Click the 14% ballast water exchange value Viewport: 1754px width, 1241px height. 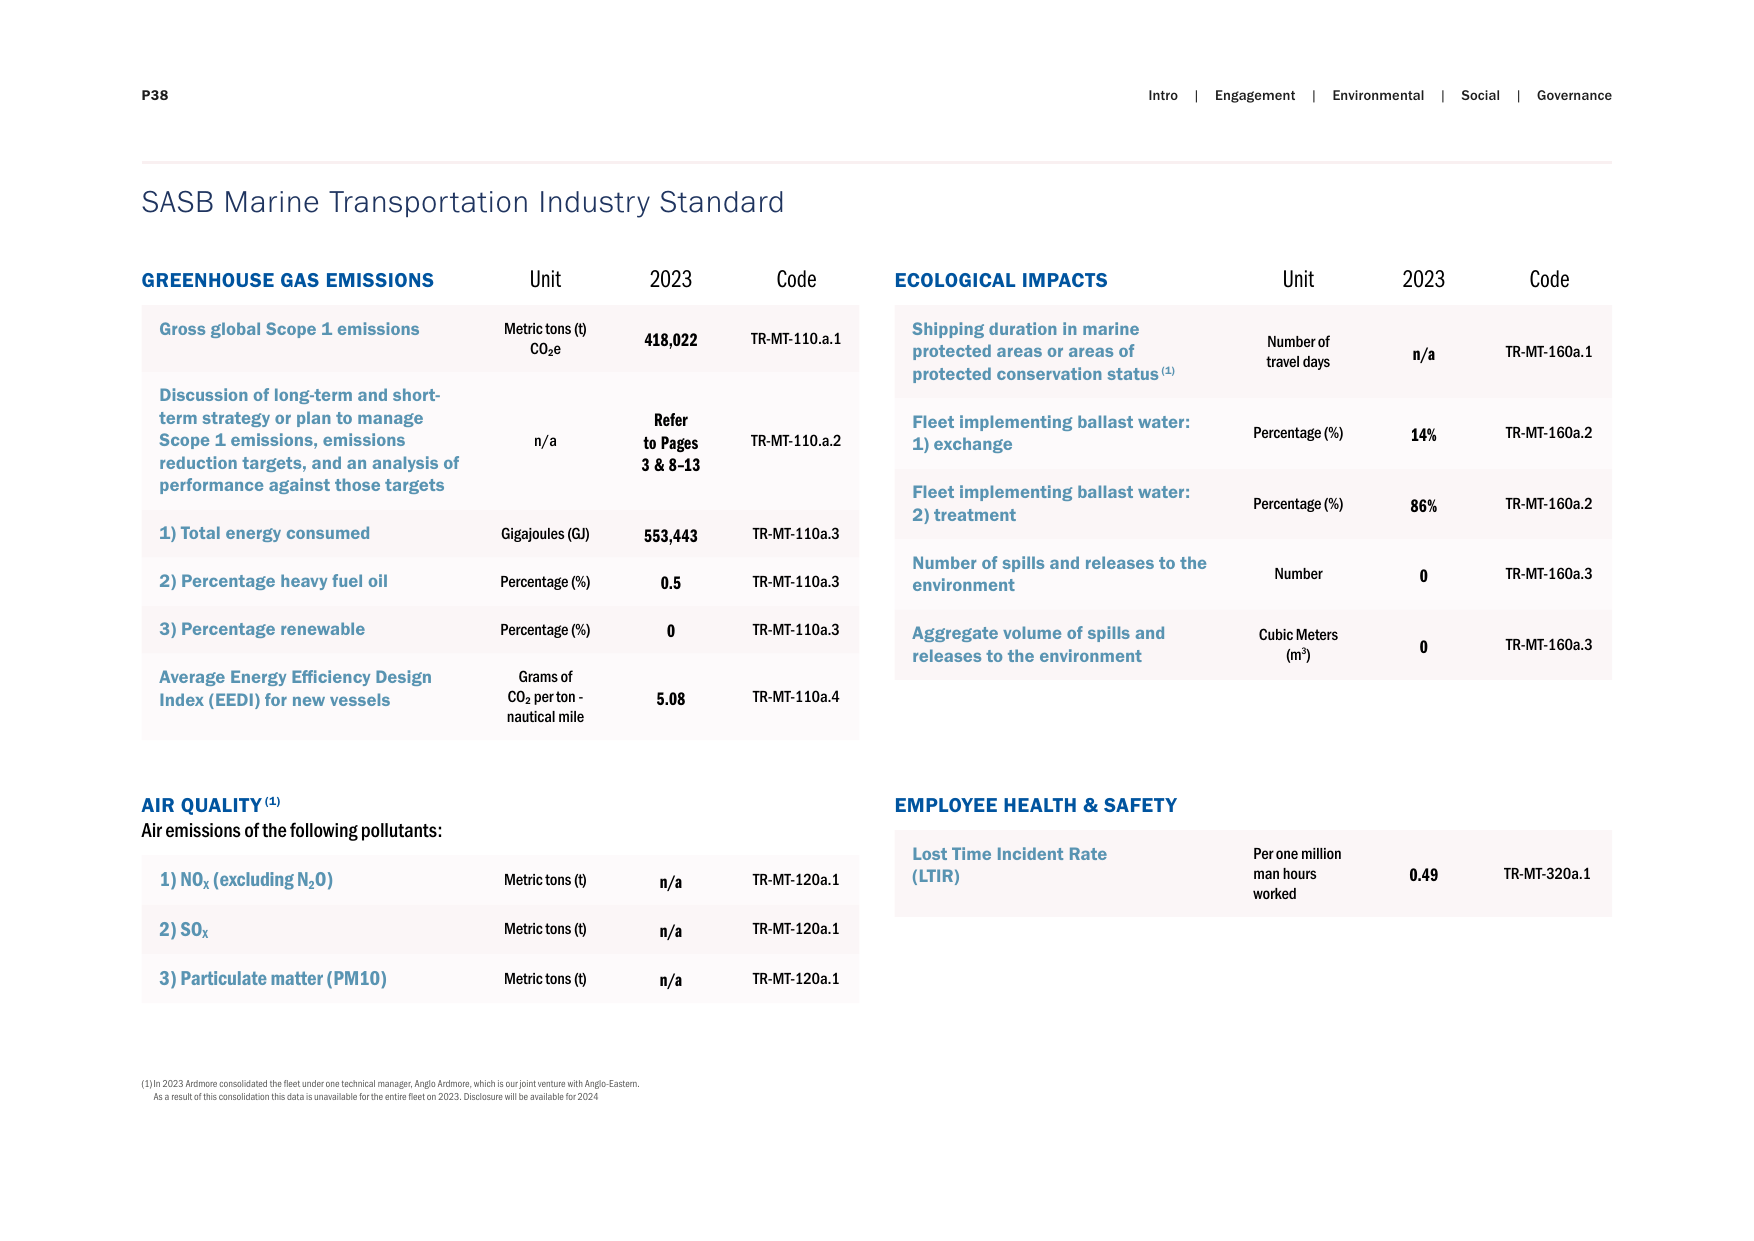[x=1424, y=435]
